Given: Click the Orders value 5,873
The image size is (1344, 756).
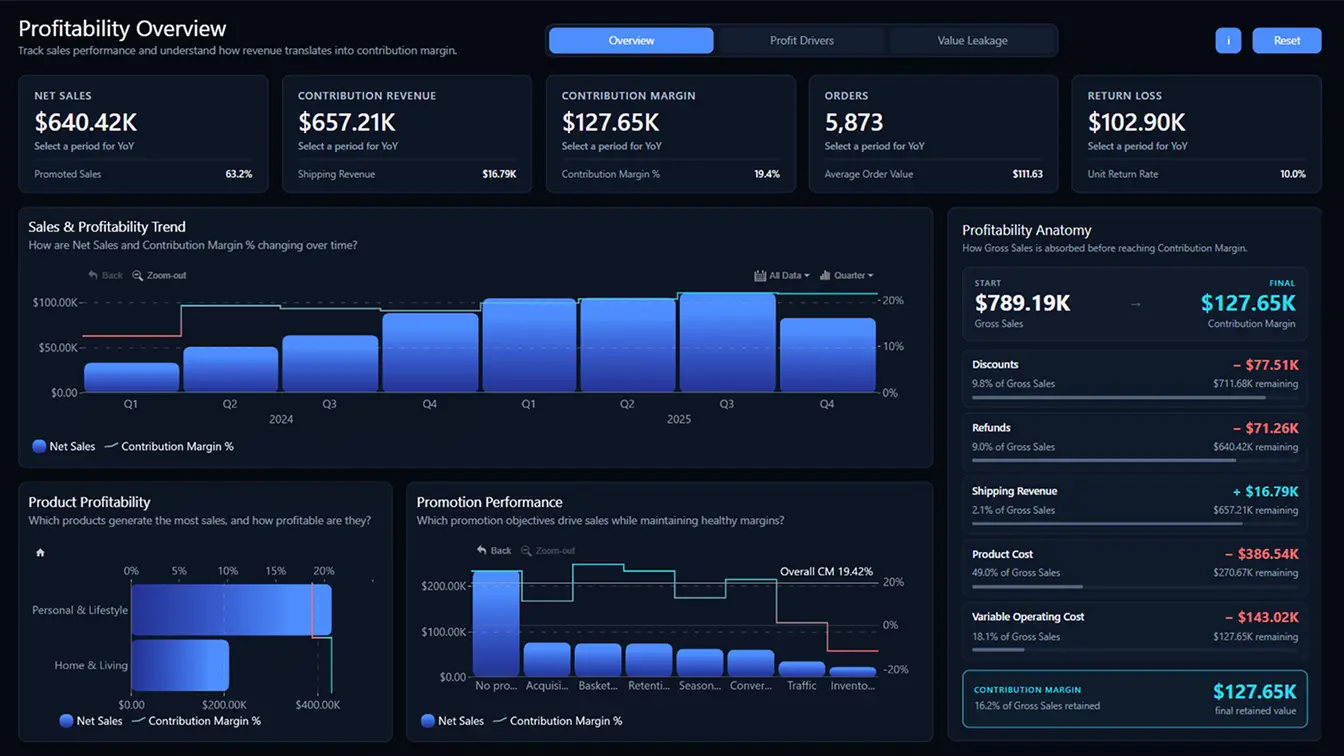Looking at the screenshot, I should 854,122.
